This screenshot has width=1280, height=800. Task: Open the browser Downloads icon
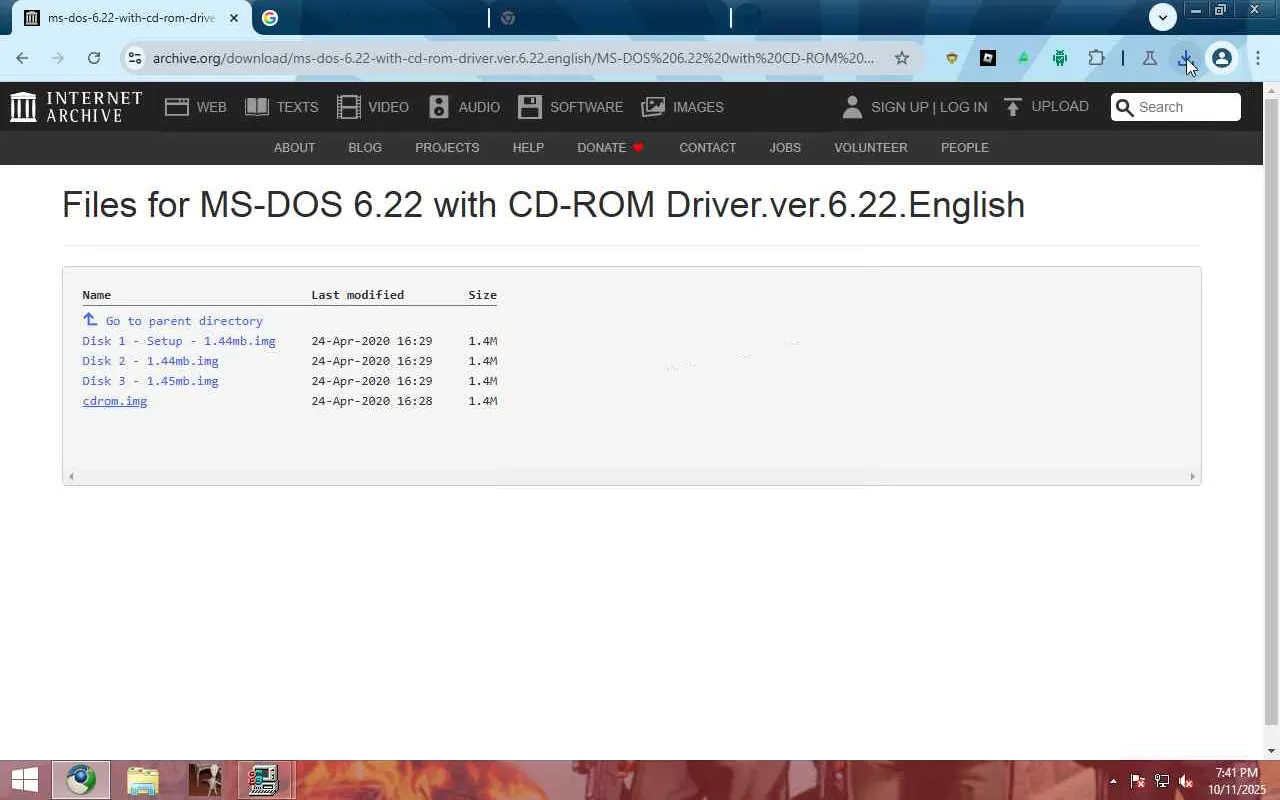point(1186,58)
